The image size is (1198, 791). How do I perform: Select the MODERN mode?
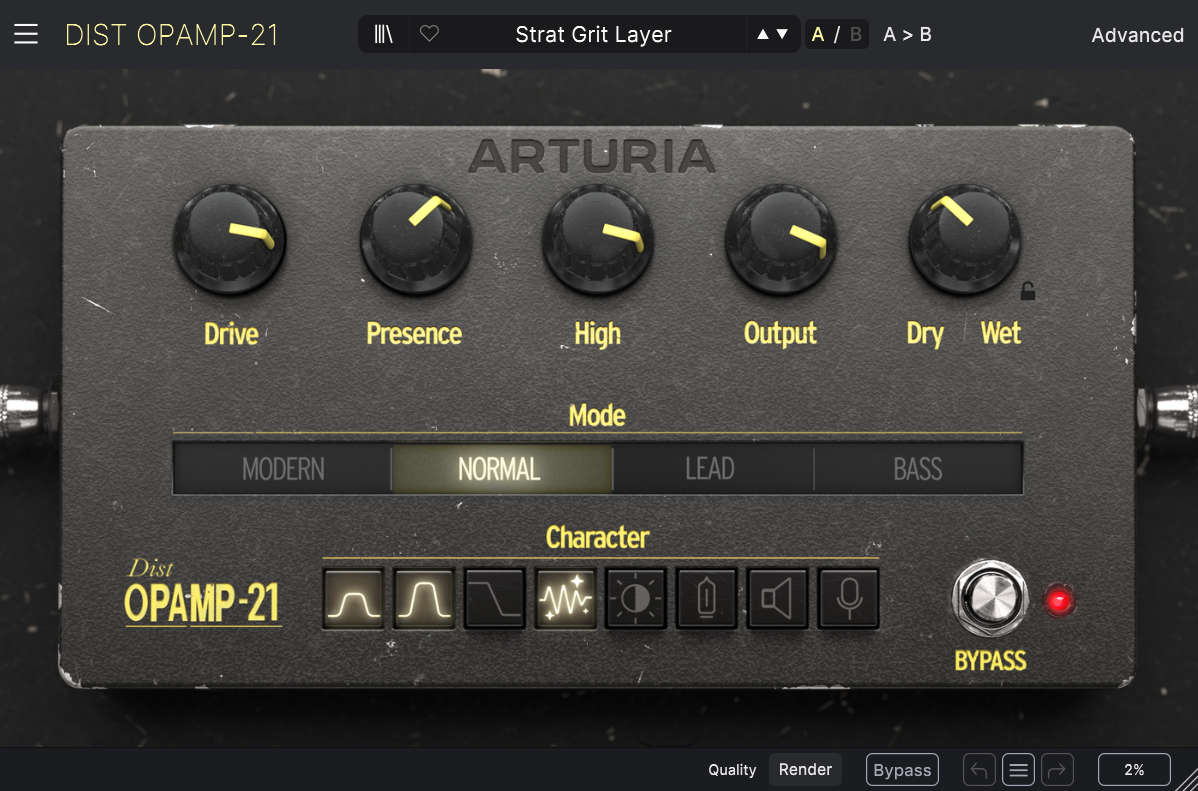[283, 468]
